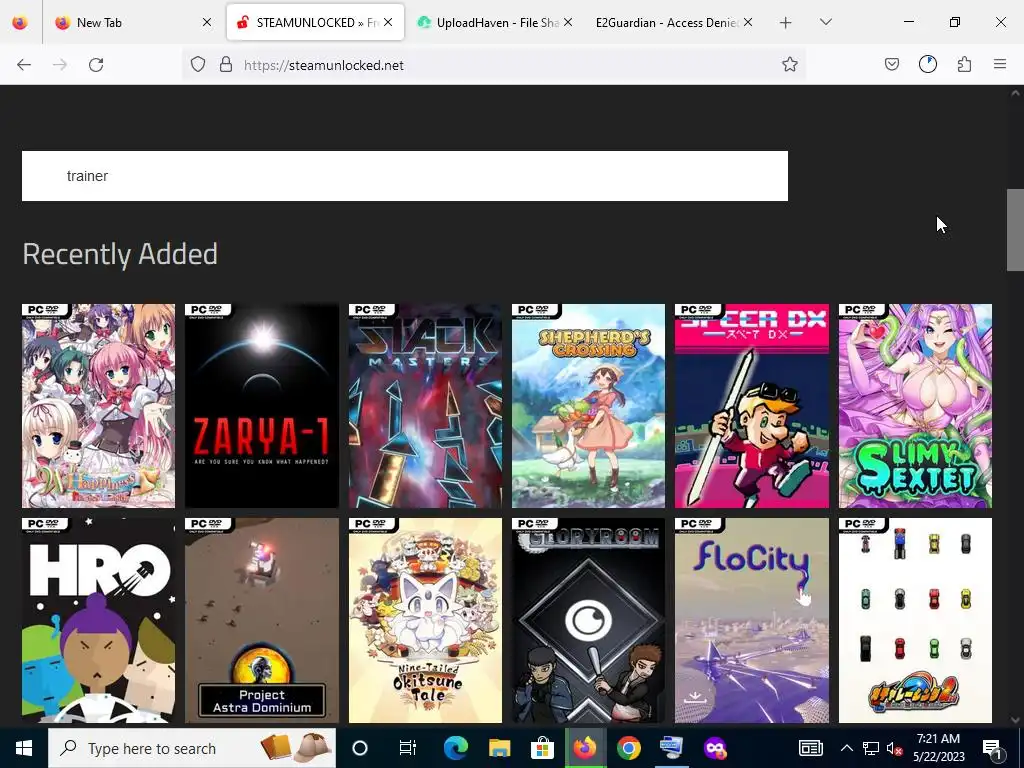1024x768 pixels.
Task: Close the E2Guardian tab
Action: [x=748, y=23]
